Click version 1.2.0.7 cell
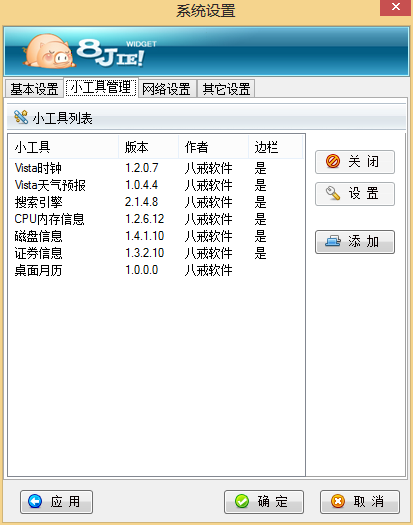This screenshot has height=525, width=413. pyautogui.click(x=141, y=168)
